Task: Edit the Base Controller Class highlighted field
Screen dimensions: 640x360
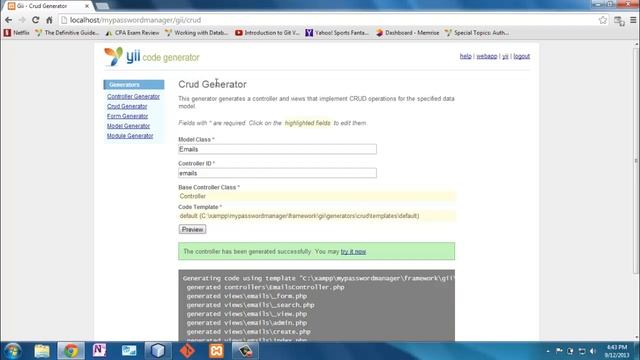Action: tap(316, 196)
